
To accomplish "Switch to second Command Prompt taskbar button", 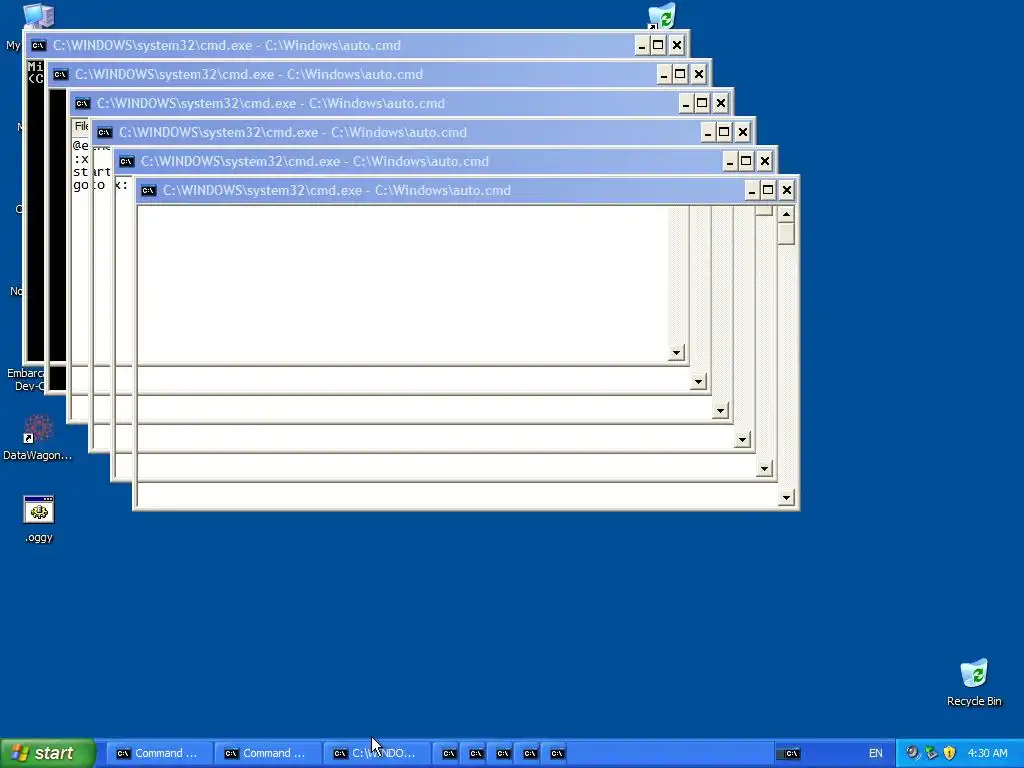I will [x=268, y=753].
